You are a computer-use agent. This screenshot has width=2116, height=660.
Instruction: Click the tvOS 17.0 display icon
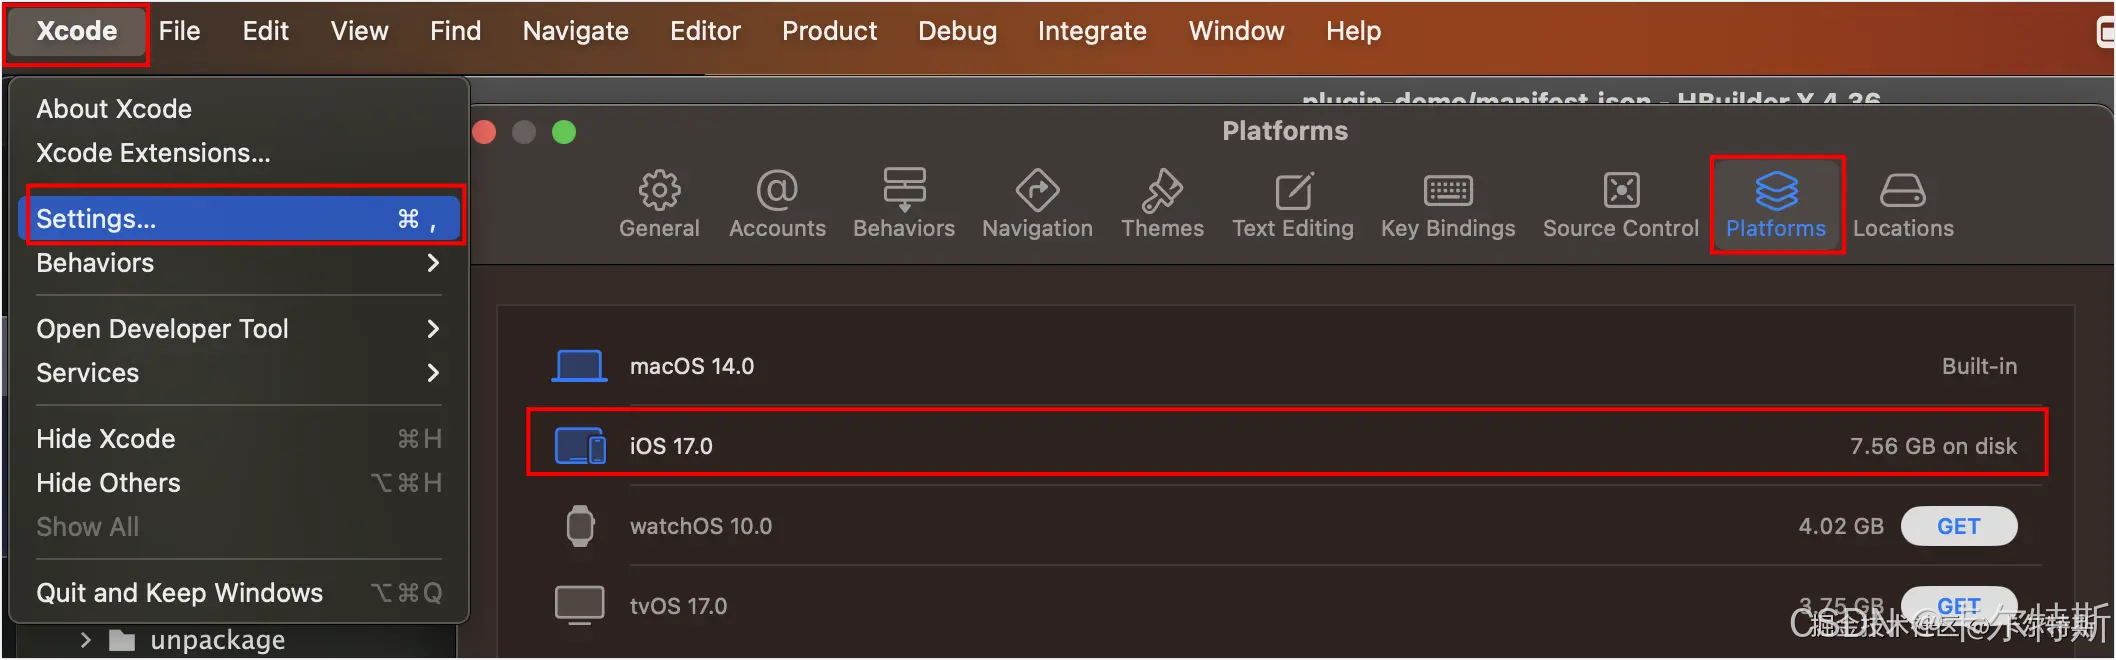[580, 605]
